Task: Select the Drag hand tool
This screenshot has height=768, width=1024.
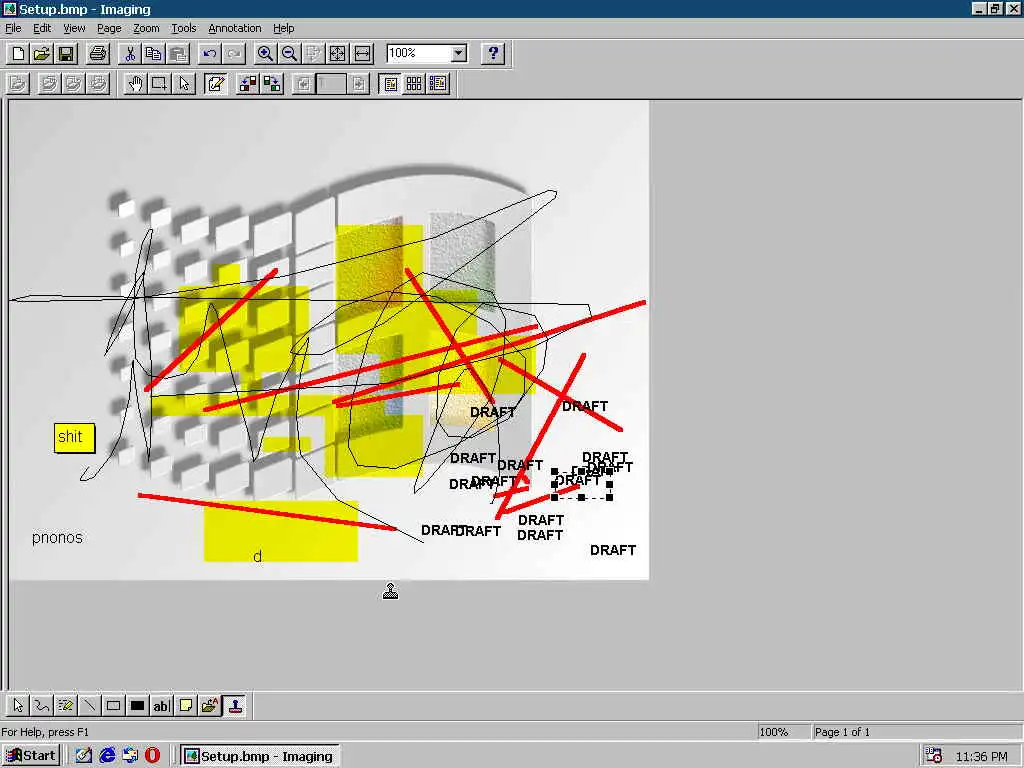Action: click(135, 84)
